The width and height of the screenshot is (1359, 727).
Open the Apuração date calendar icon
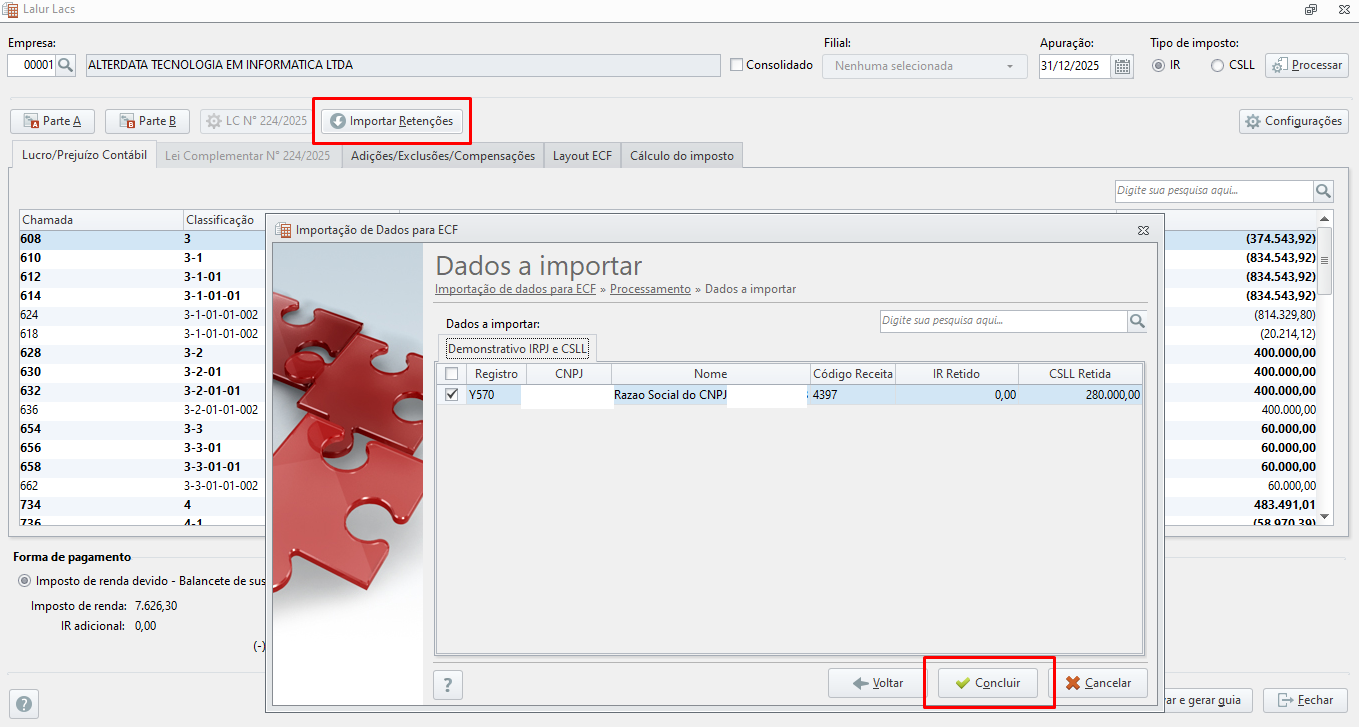pos(1122,66)
